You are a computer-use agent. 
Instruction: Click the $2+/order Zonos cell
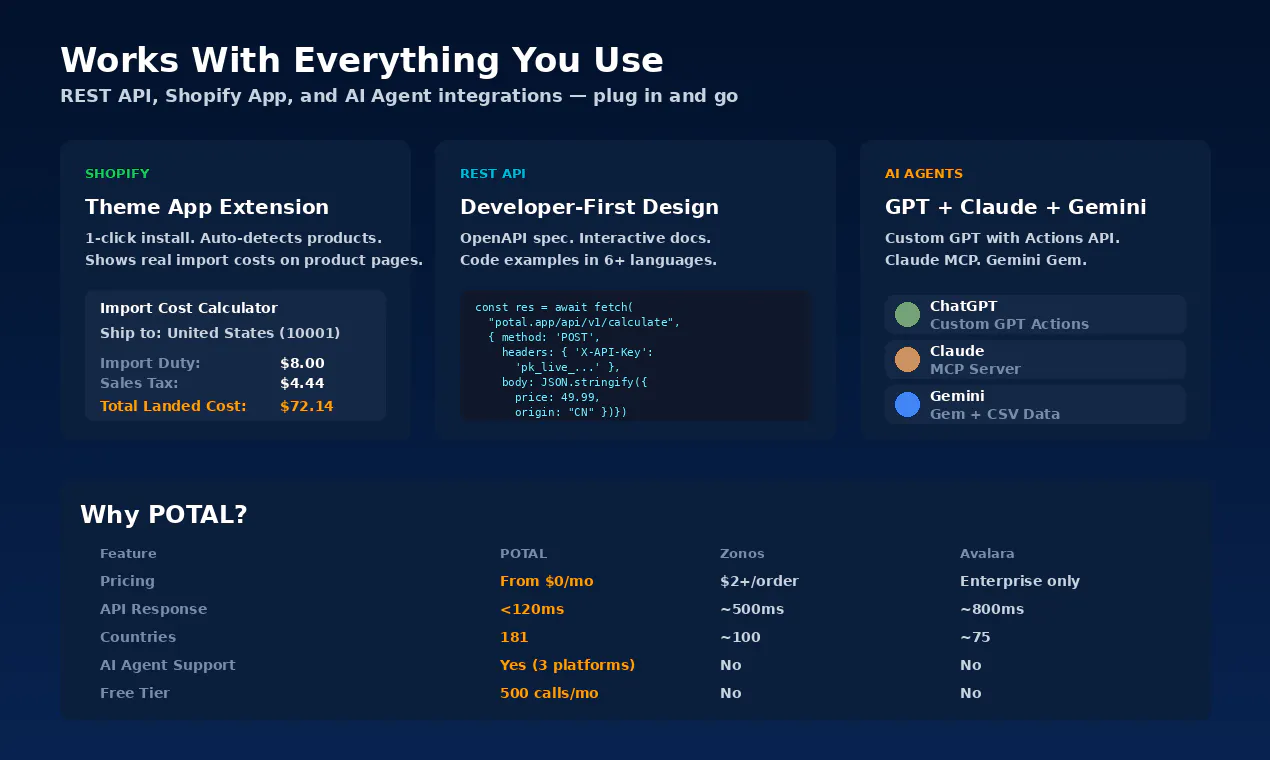759,581
